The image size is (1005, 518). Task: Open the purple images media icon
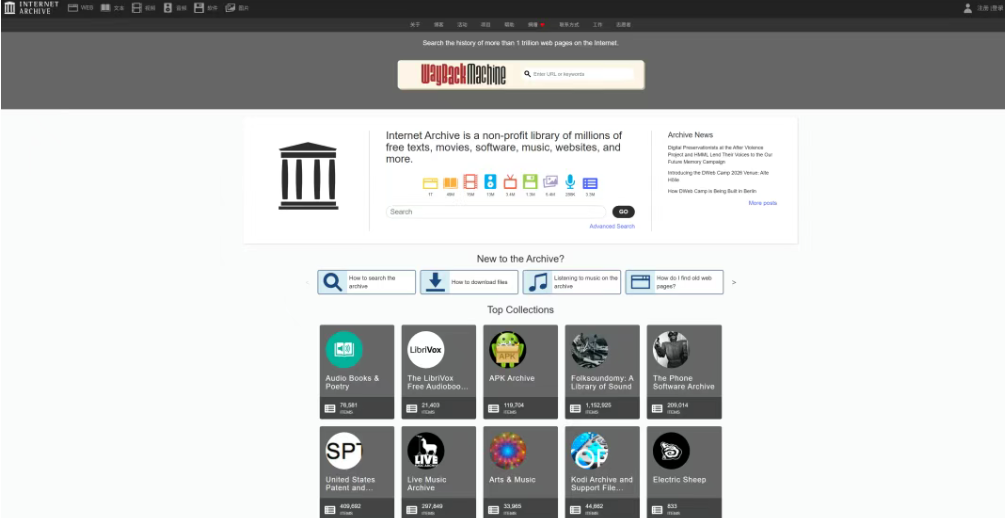tap(550, 182)
